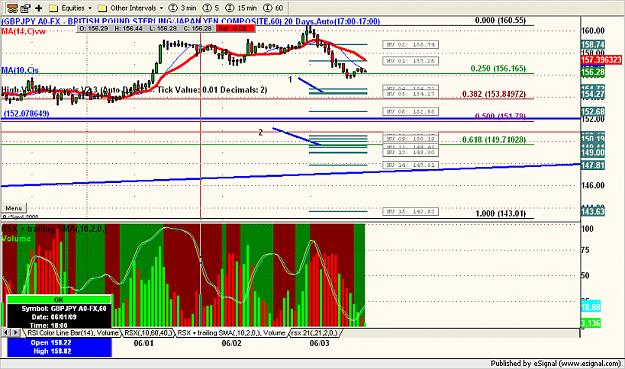
Task: Select the rsx 21(,21,2,0,) tab
Action: [x=314, y=333]
